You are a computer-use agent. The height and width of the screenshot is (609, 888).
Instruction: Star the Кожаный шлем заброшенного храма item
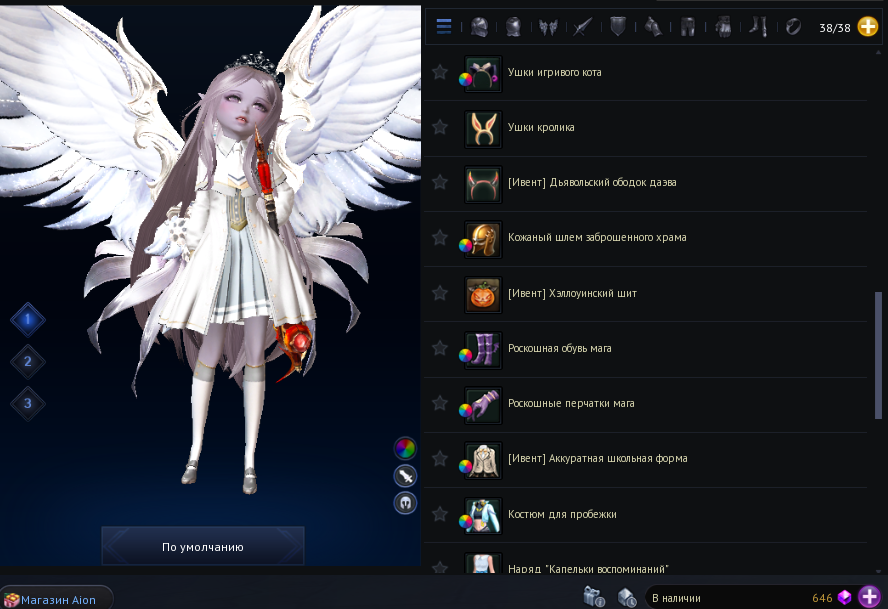(x=439, y=237)
